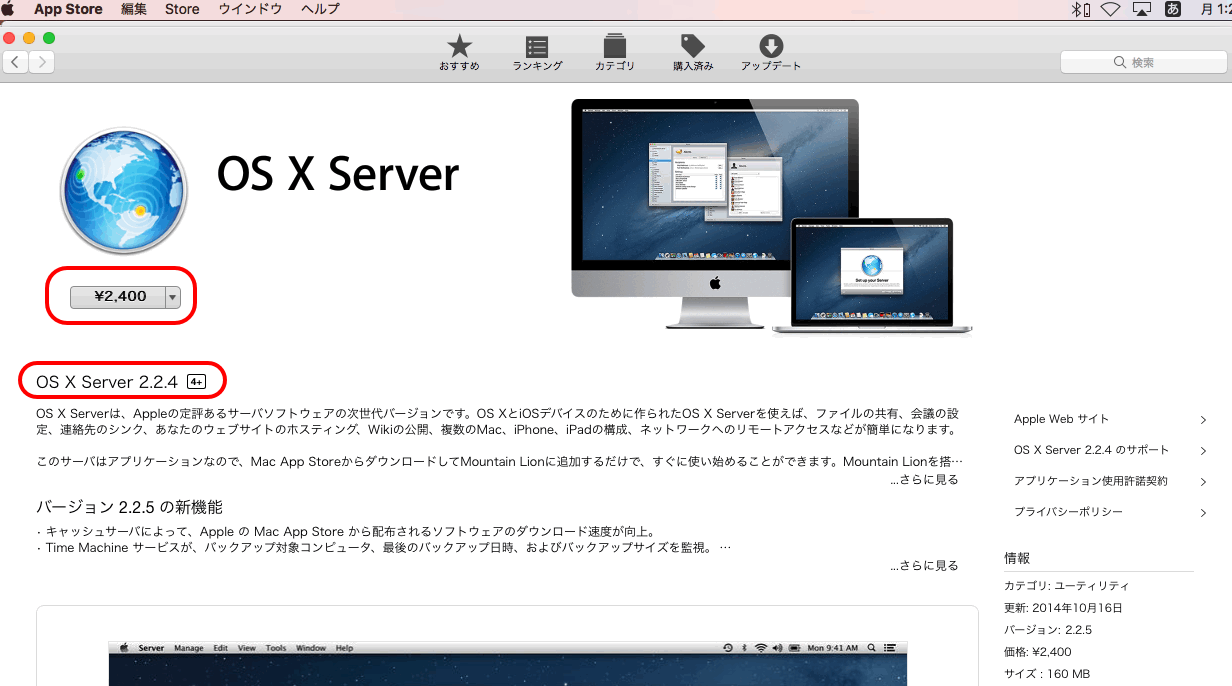
Task: Open the ランキング (Top Charts) icon
Action: tap(537, 47)
